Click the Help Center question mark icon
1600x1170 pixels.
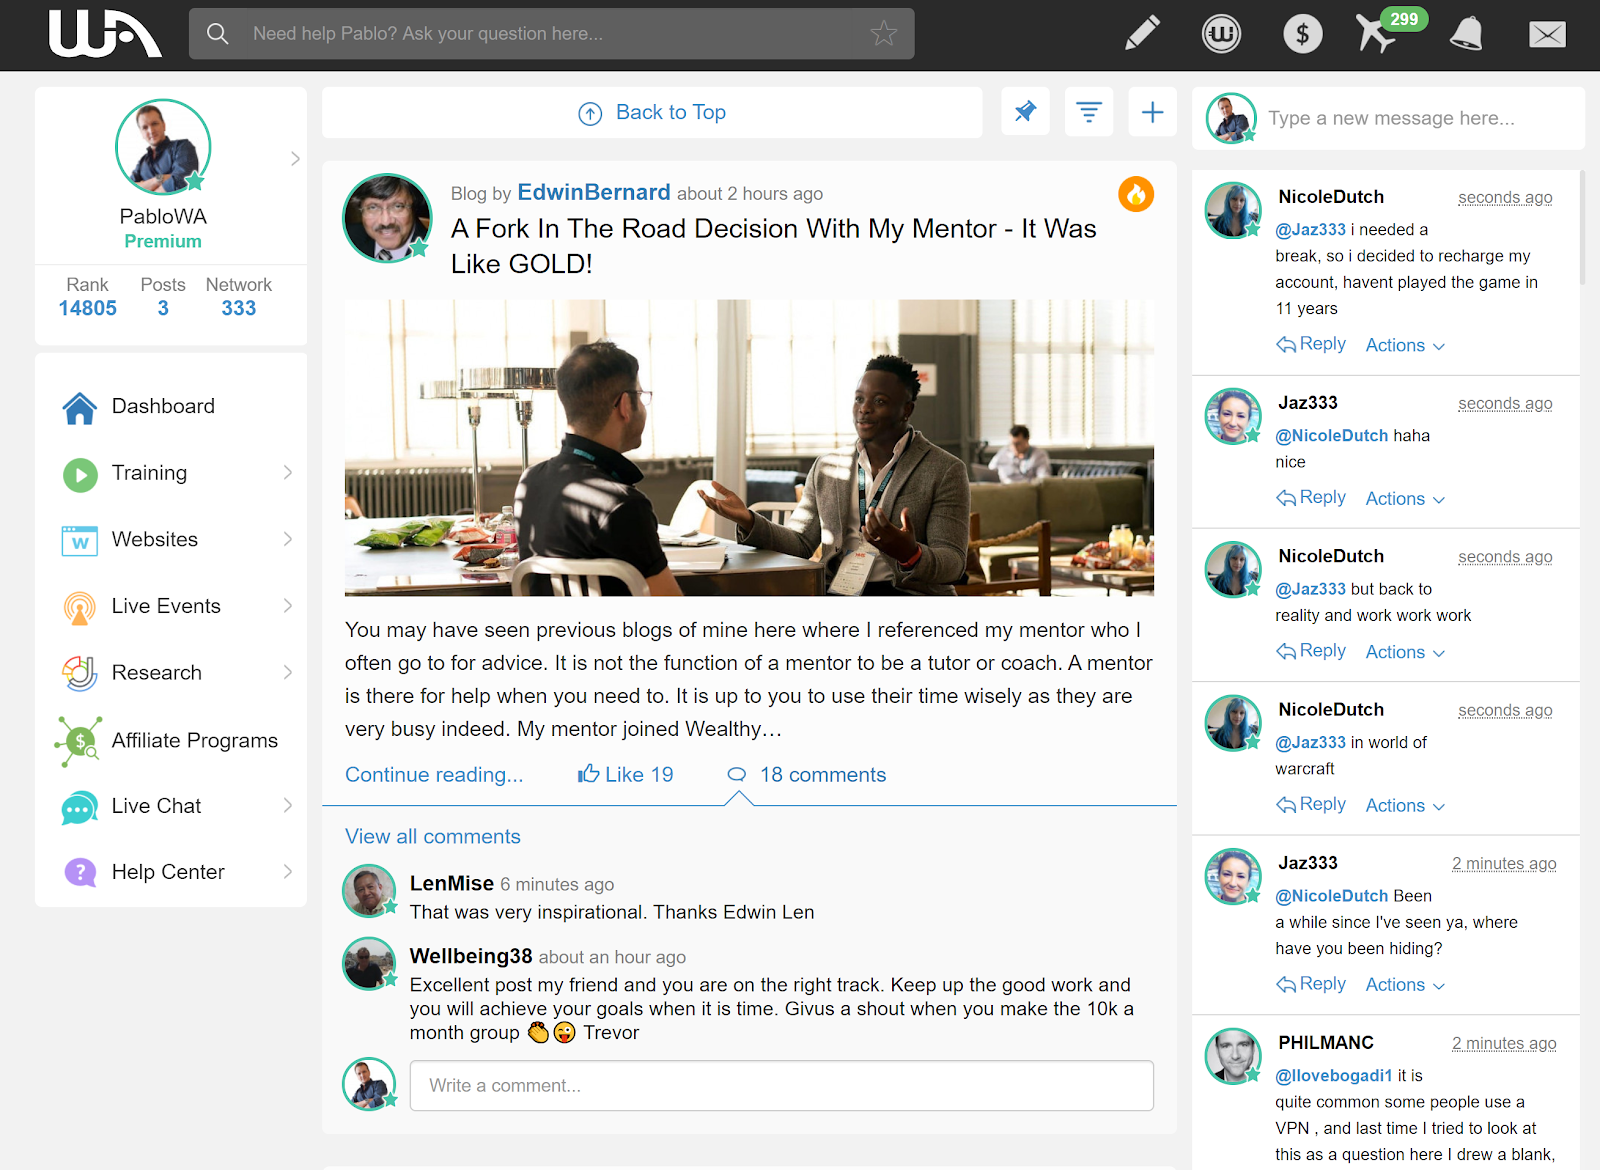pyautogui.click(x=80, y=873)
